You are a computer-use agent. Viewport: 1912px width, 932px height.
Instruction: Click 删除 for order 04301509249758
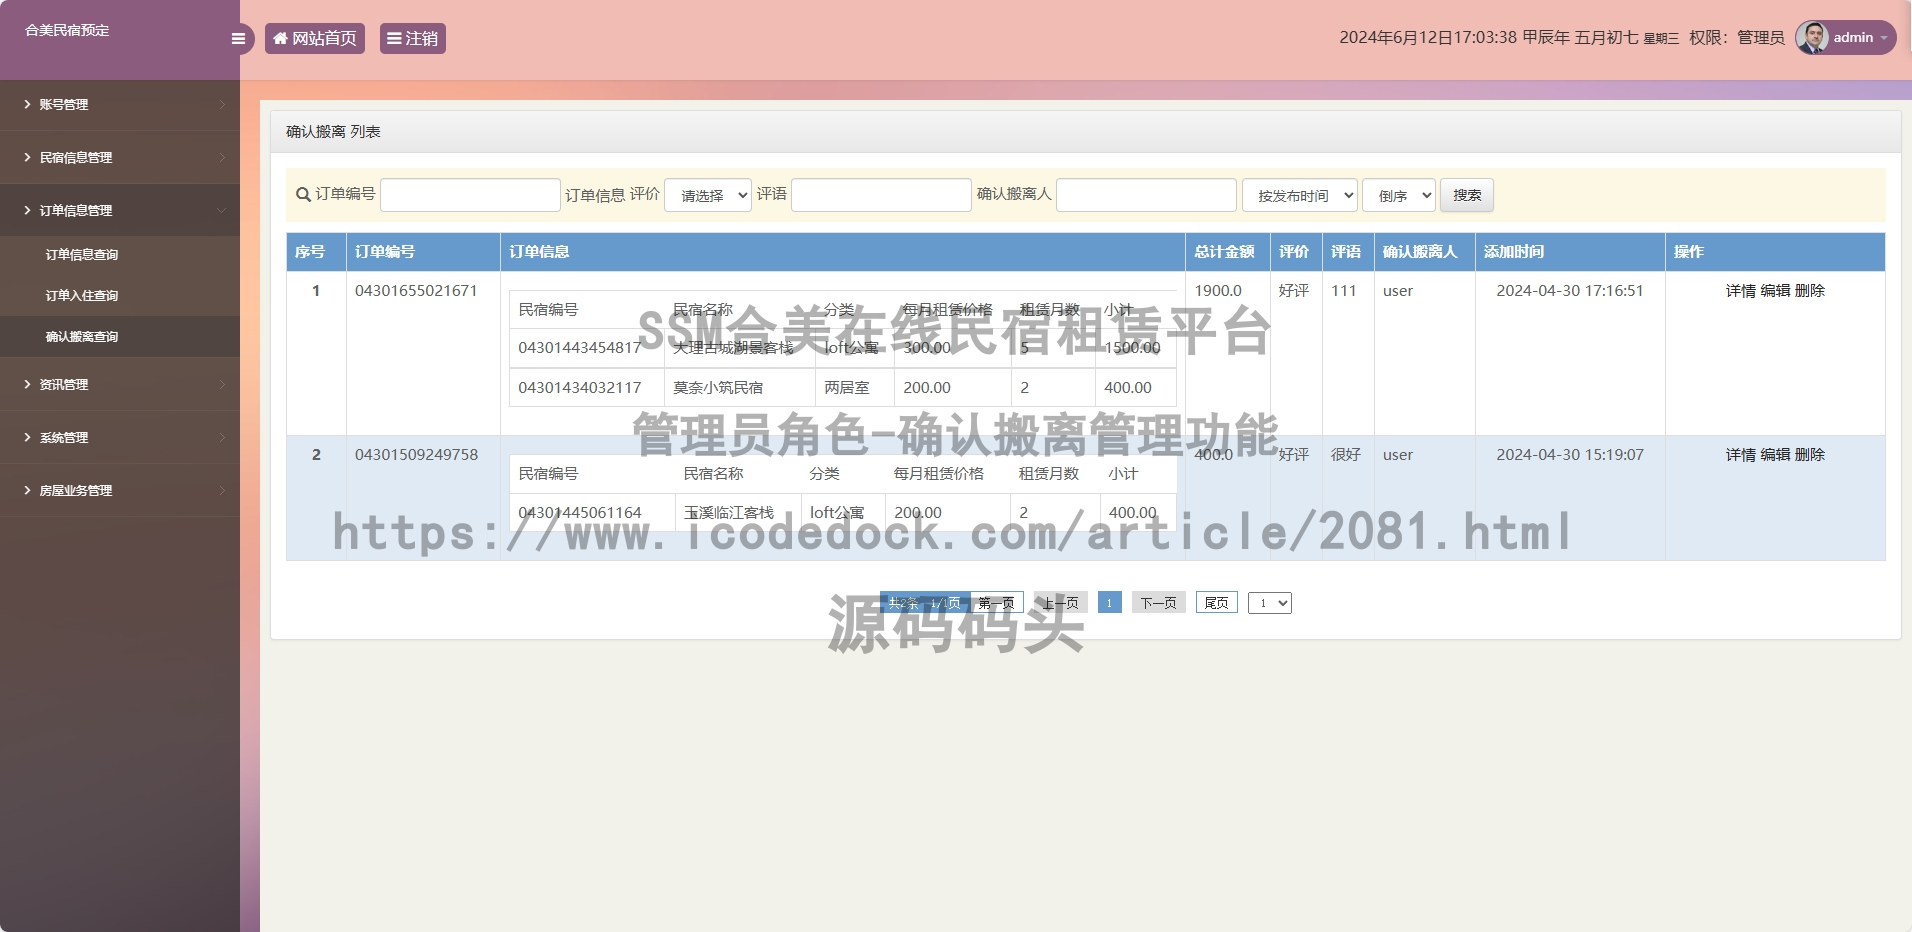point(1810,455)
